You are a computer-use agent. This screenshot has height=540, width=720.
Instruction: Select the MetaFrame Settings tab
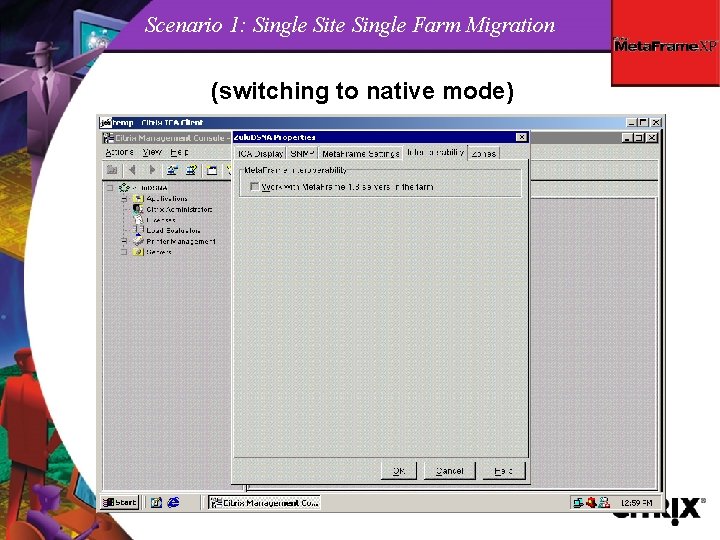click(x=360, y=154)
